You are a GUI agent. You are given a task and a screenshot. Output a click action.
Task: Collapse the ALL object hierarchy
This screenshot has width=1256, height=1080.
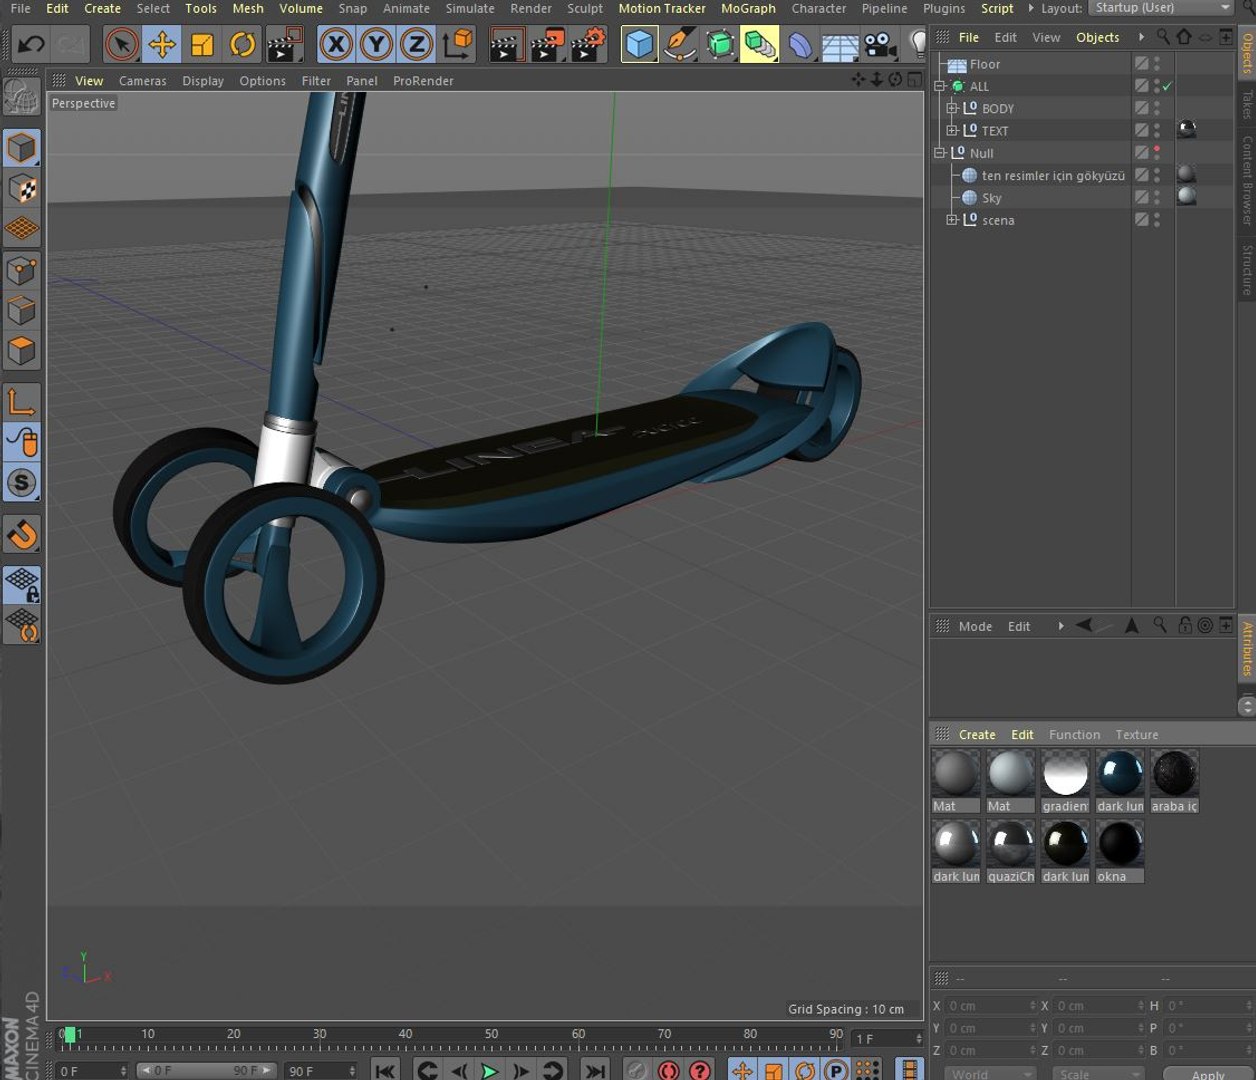coord(940,86)
